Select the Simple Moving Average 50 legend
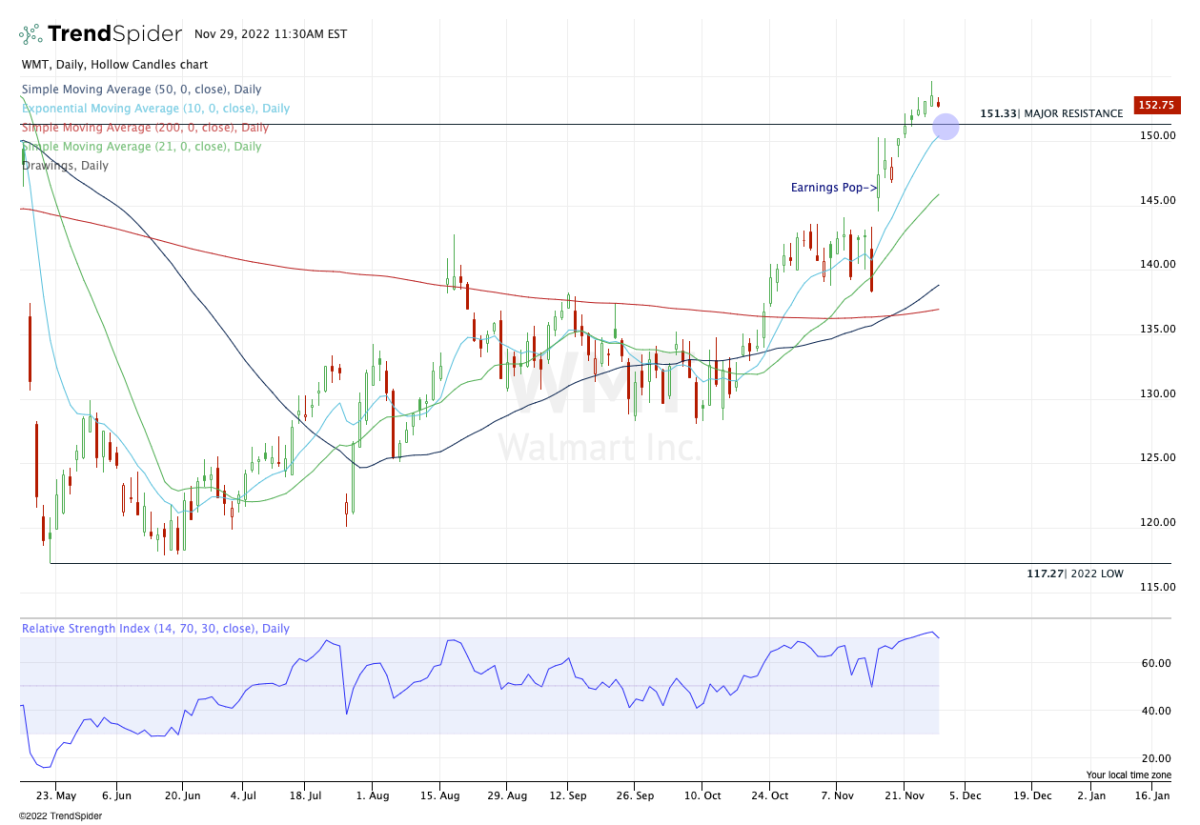Screen dimensions: 1200x825 pyautogui.click(x=141, y=89)
